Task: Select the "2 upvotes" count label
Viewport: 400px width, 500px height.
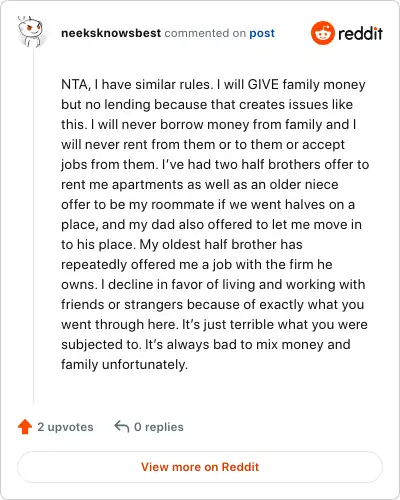Action: [x=65, y=427]
